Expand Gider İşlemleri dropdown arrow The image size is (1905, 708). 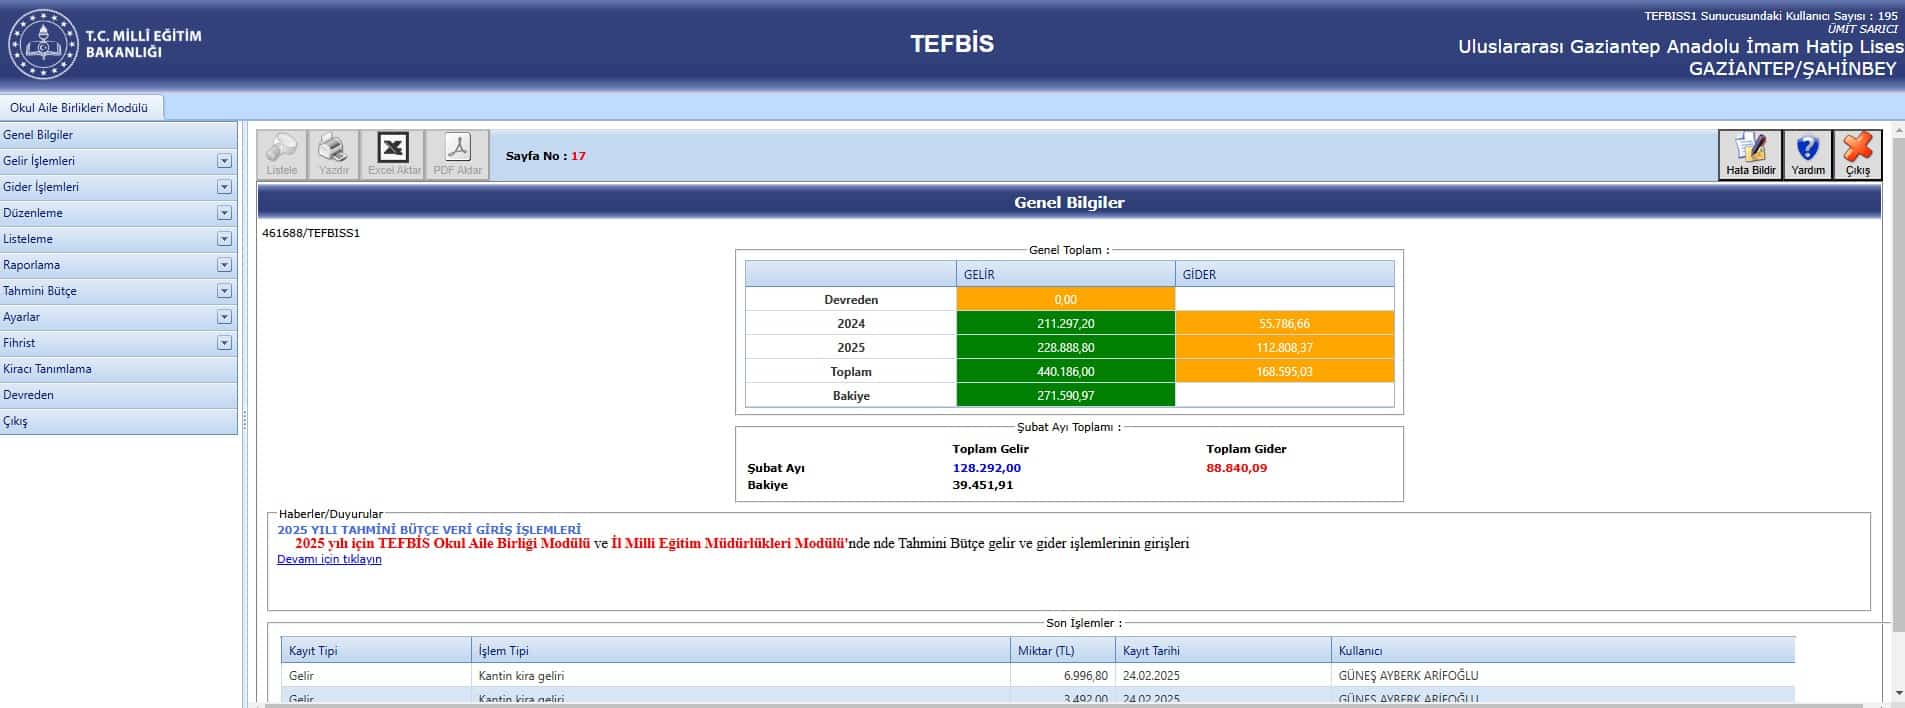click(x=224, y=187)
